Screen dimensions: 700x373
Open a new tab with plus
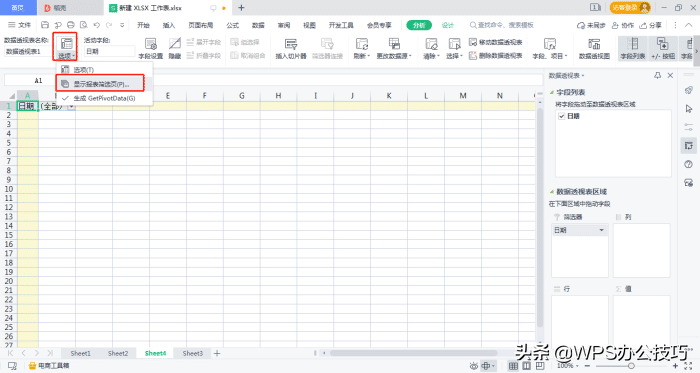[x=241, y=8]
